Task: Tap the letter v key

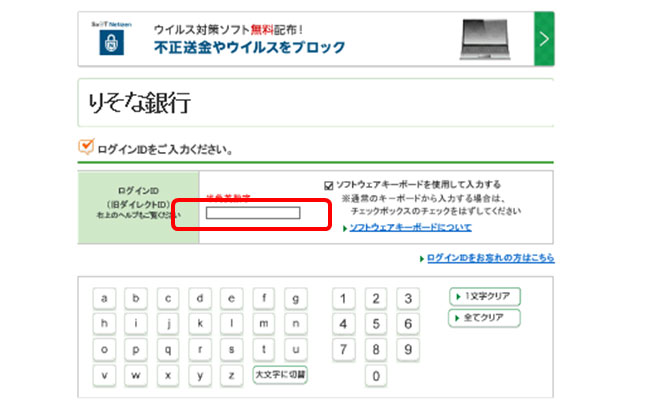Action: 104,375
